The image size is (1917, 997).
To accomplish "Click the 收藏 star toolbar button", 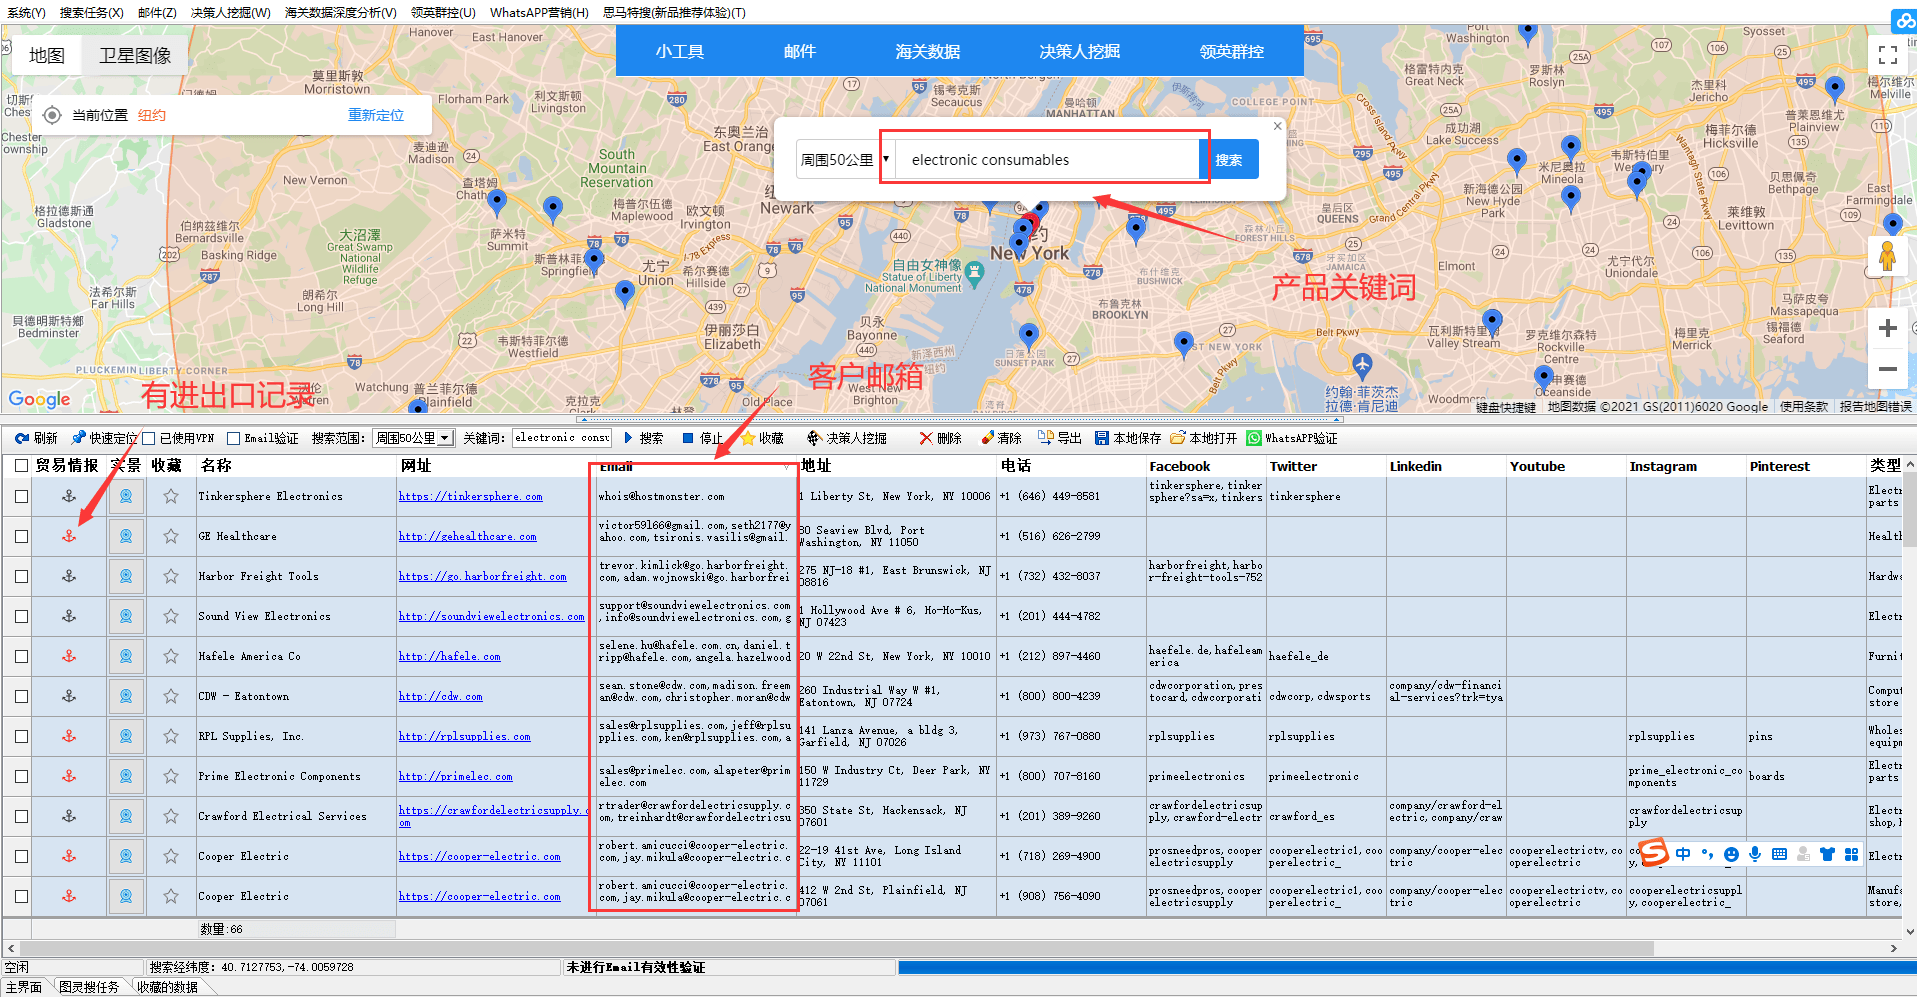I will pyautogui.click(x=762, y=438).
